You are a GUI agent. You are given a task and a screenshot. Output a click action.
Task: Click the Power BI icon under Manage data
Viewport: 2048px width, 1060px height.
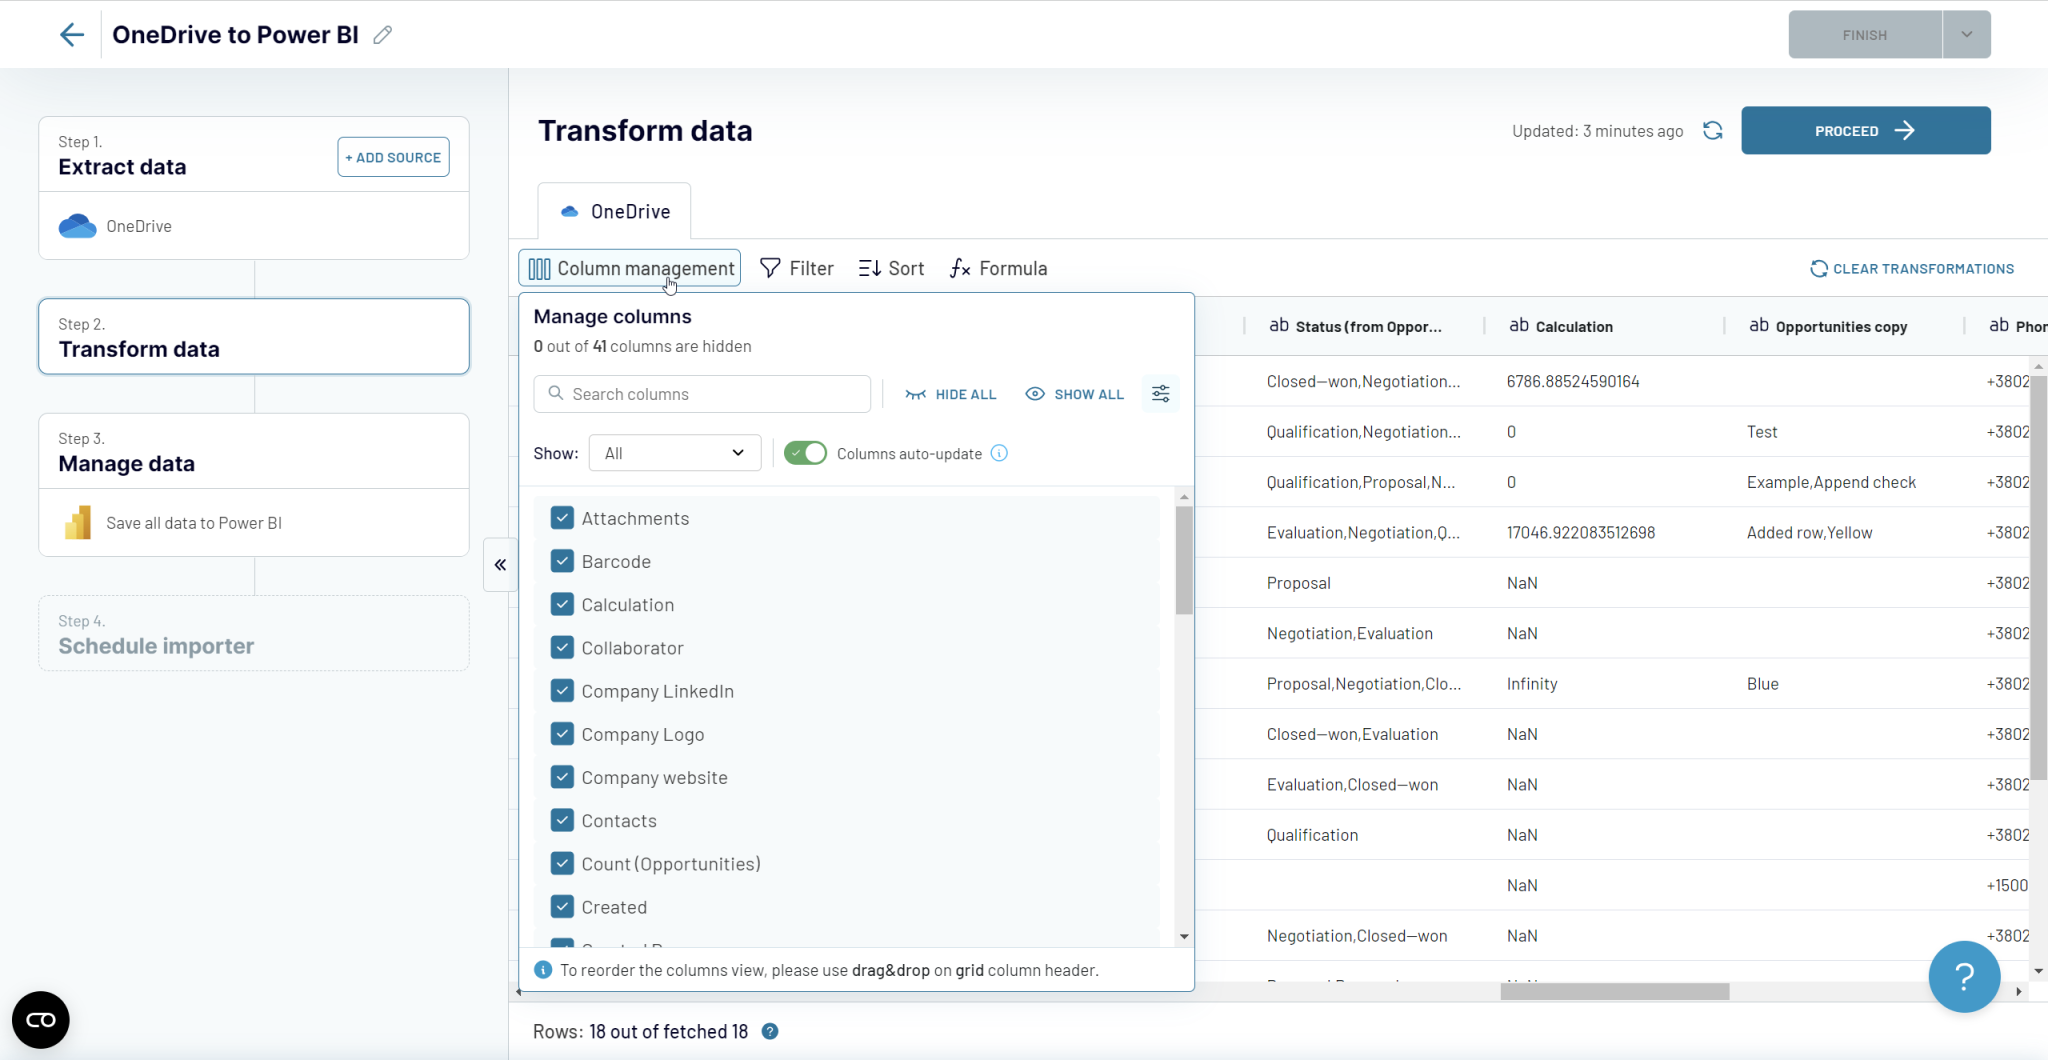pos(78,522)
